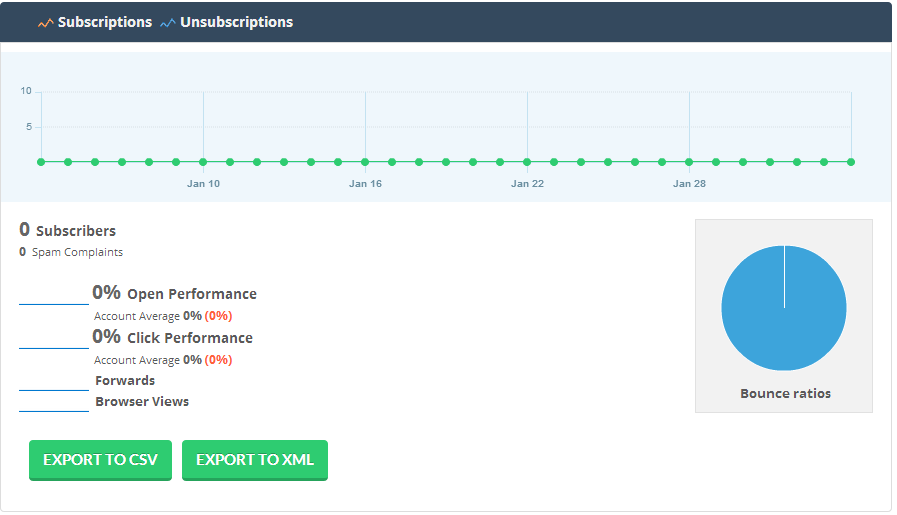The width and height of the screenshot is (897, 515).
Task: Click the Browser Views label
Action: 142,402
